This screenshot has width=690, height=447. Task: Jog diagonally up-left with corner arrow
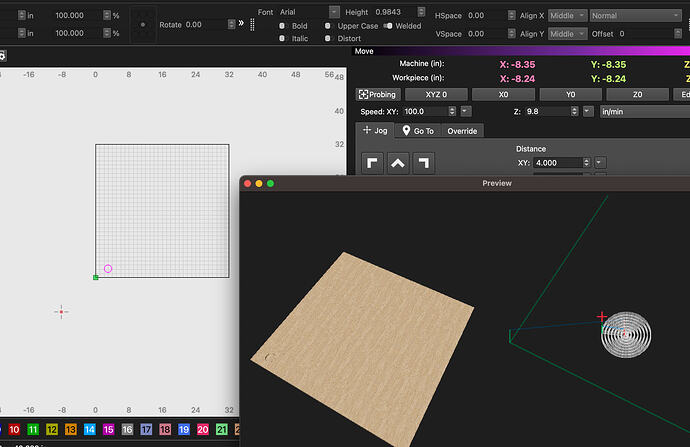[x=372, y=163]
